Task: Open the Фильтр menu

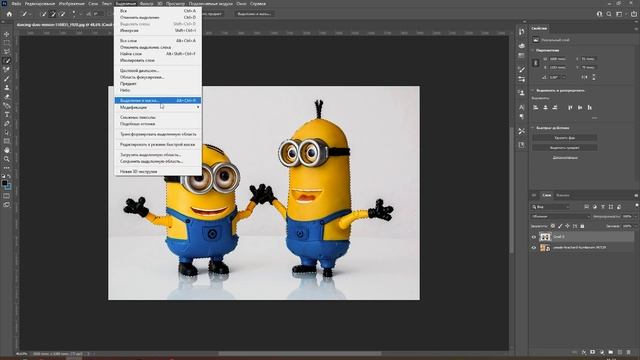Action: (146, 4)
